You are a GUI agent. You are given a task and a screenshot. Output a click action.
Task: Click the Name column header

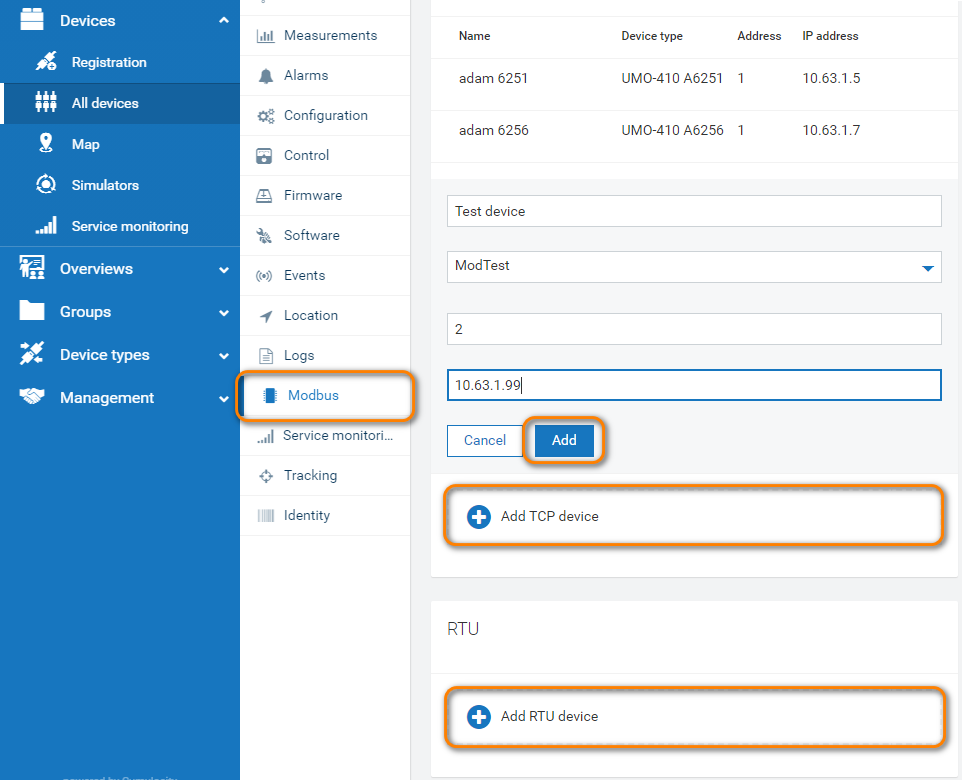pos(474,36)
